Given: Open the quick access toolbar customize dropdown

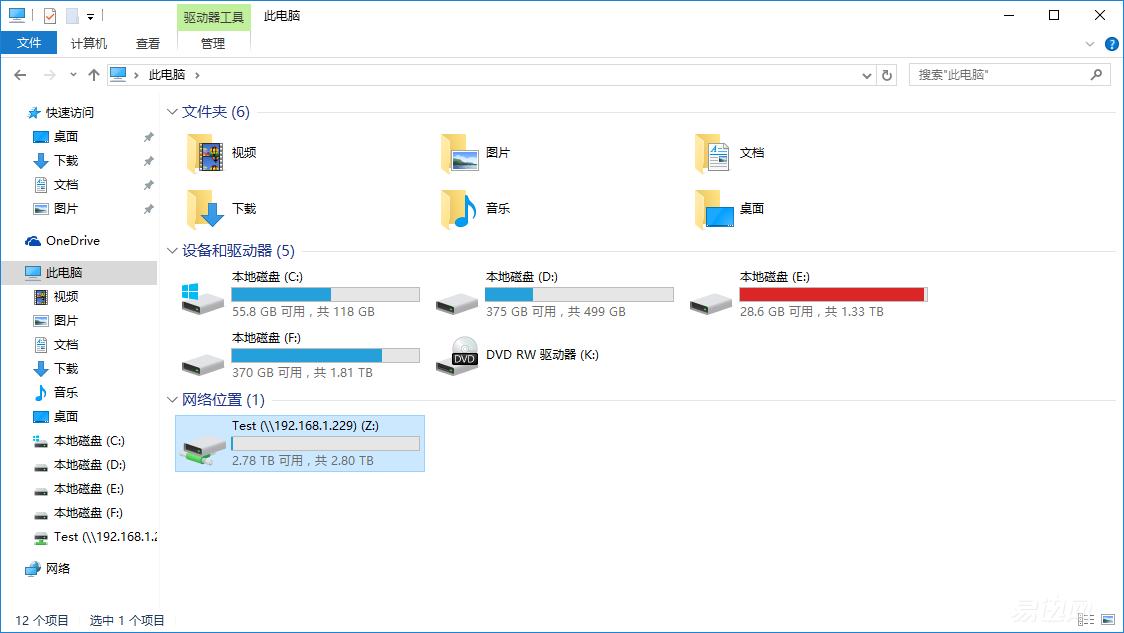Looking at the screenshot, I should tap(90, 16).
